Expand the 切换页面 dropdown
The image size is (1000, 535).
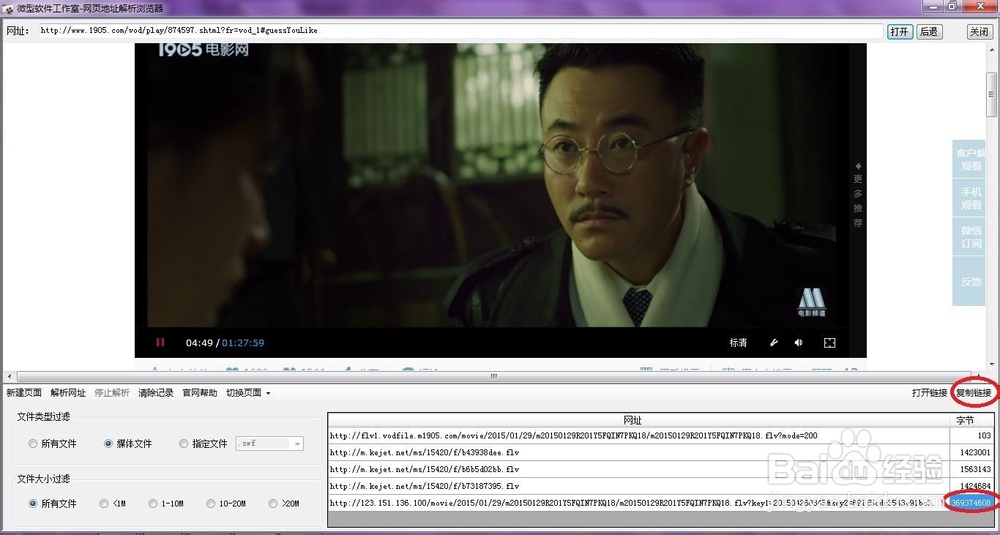248,393
